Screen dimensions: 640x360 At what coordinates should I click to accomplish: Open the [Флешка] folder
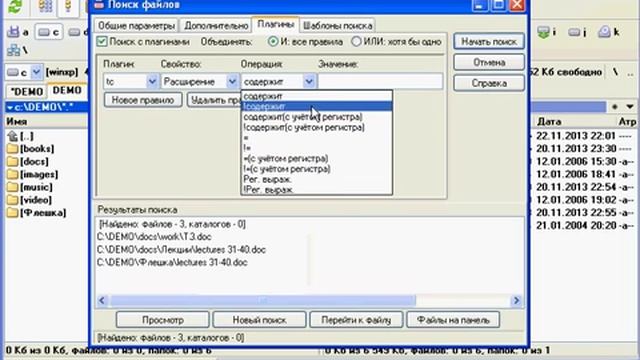click(x=36, y=213)
